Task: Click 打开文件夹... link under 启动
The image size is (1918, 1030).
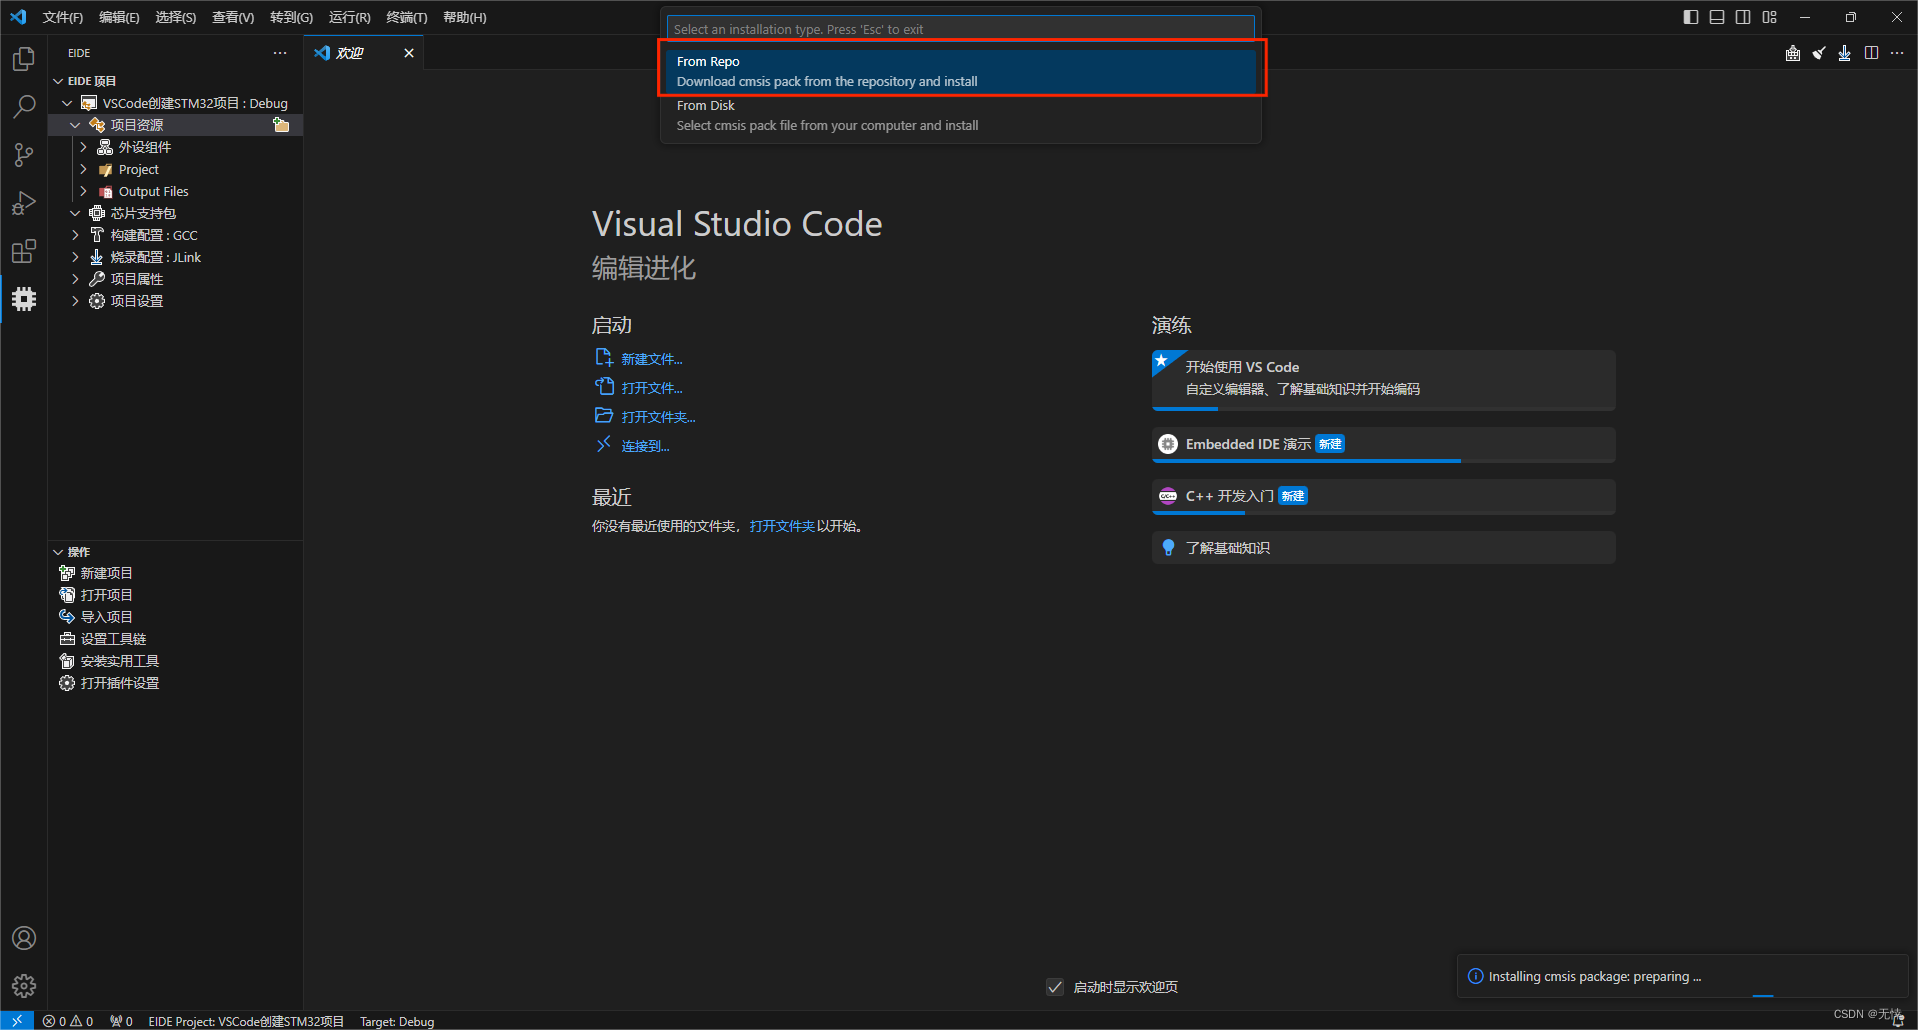Action: [x=658, y=417]
